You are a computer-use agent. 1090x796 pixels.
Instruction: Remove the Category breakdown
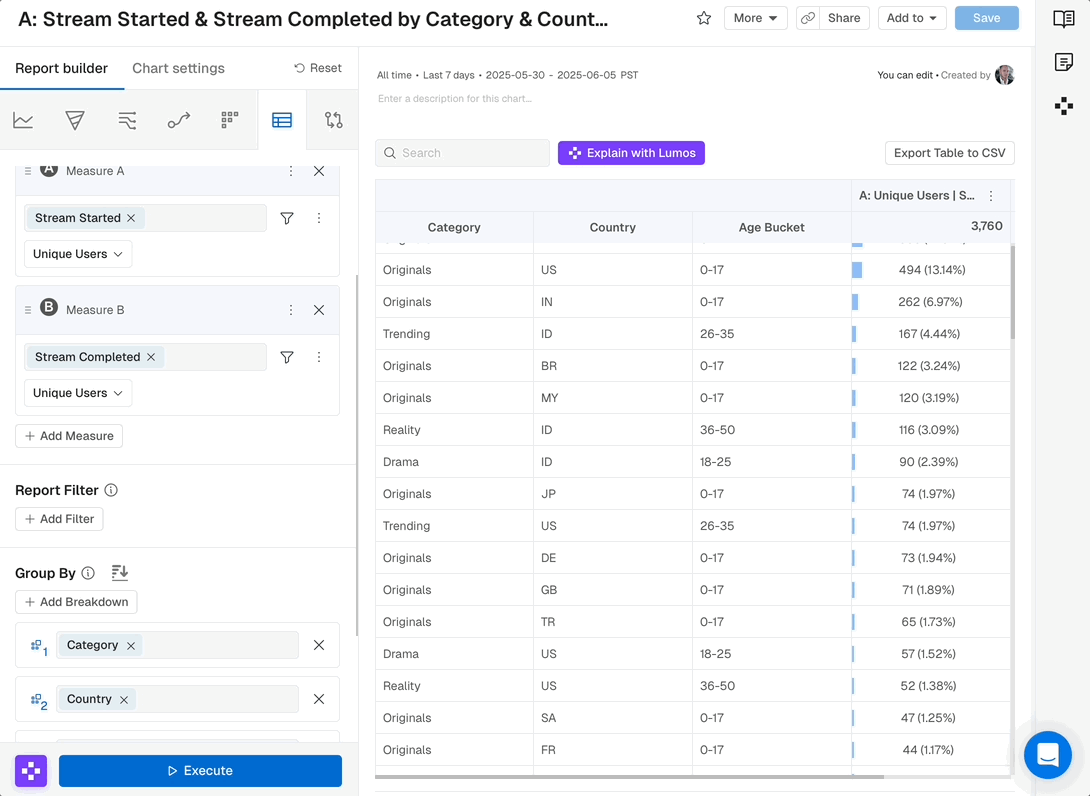tap(319, 645)
